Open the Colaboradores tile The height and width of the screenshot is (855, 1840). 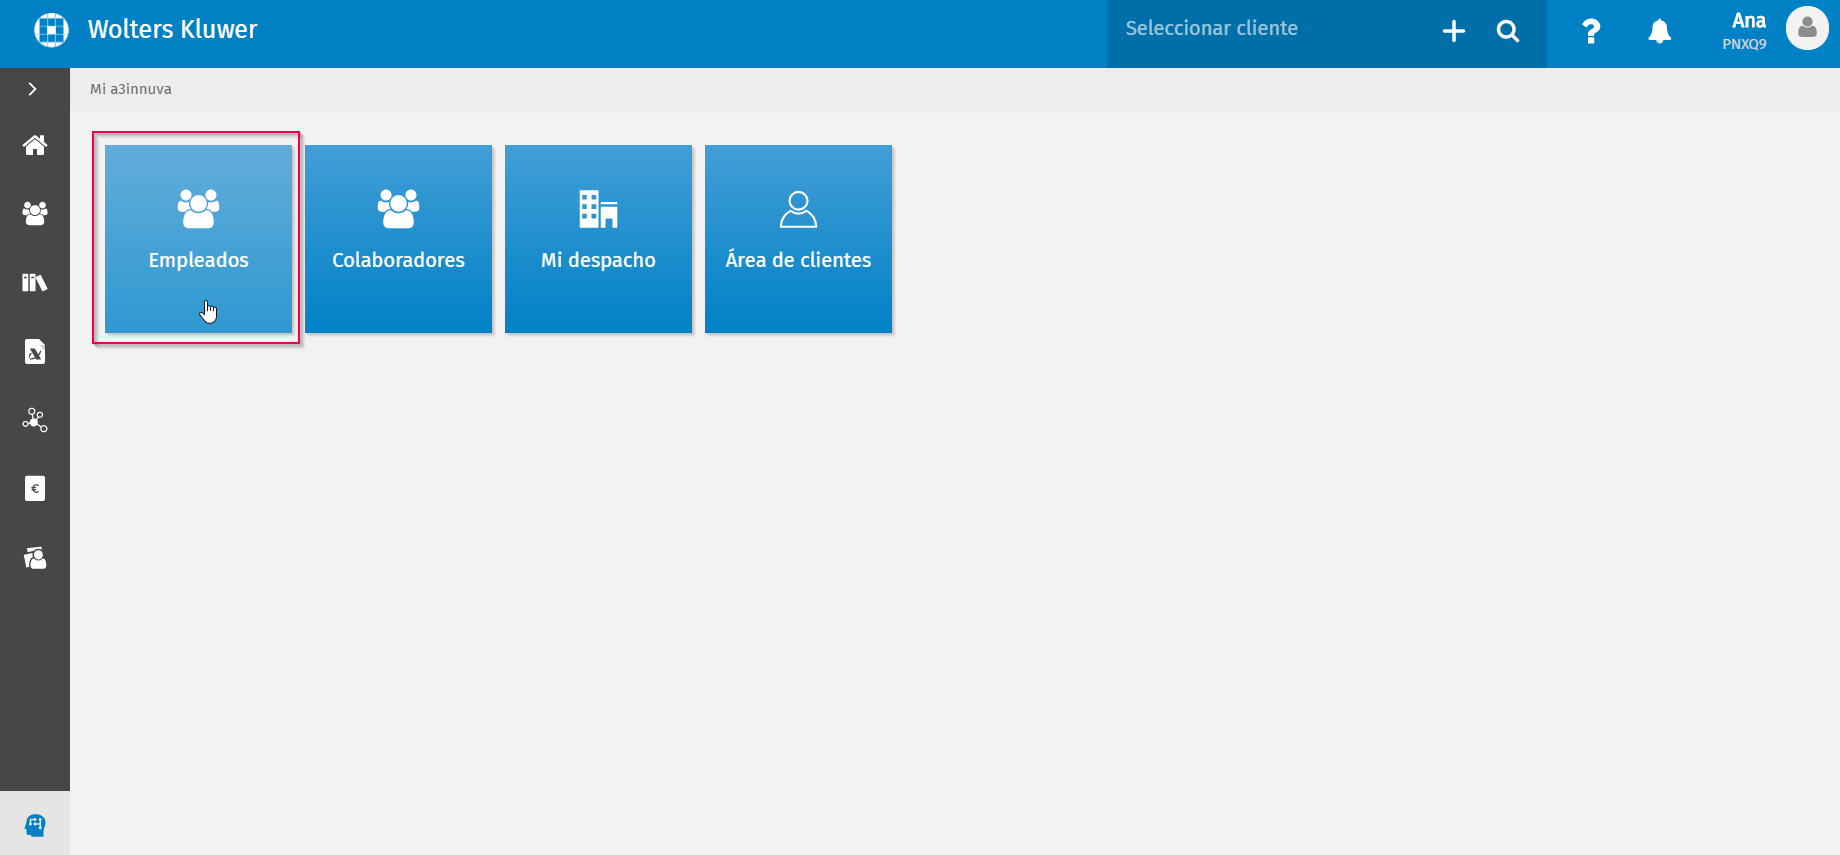click(398, 239)
